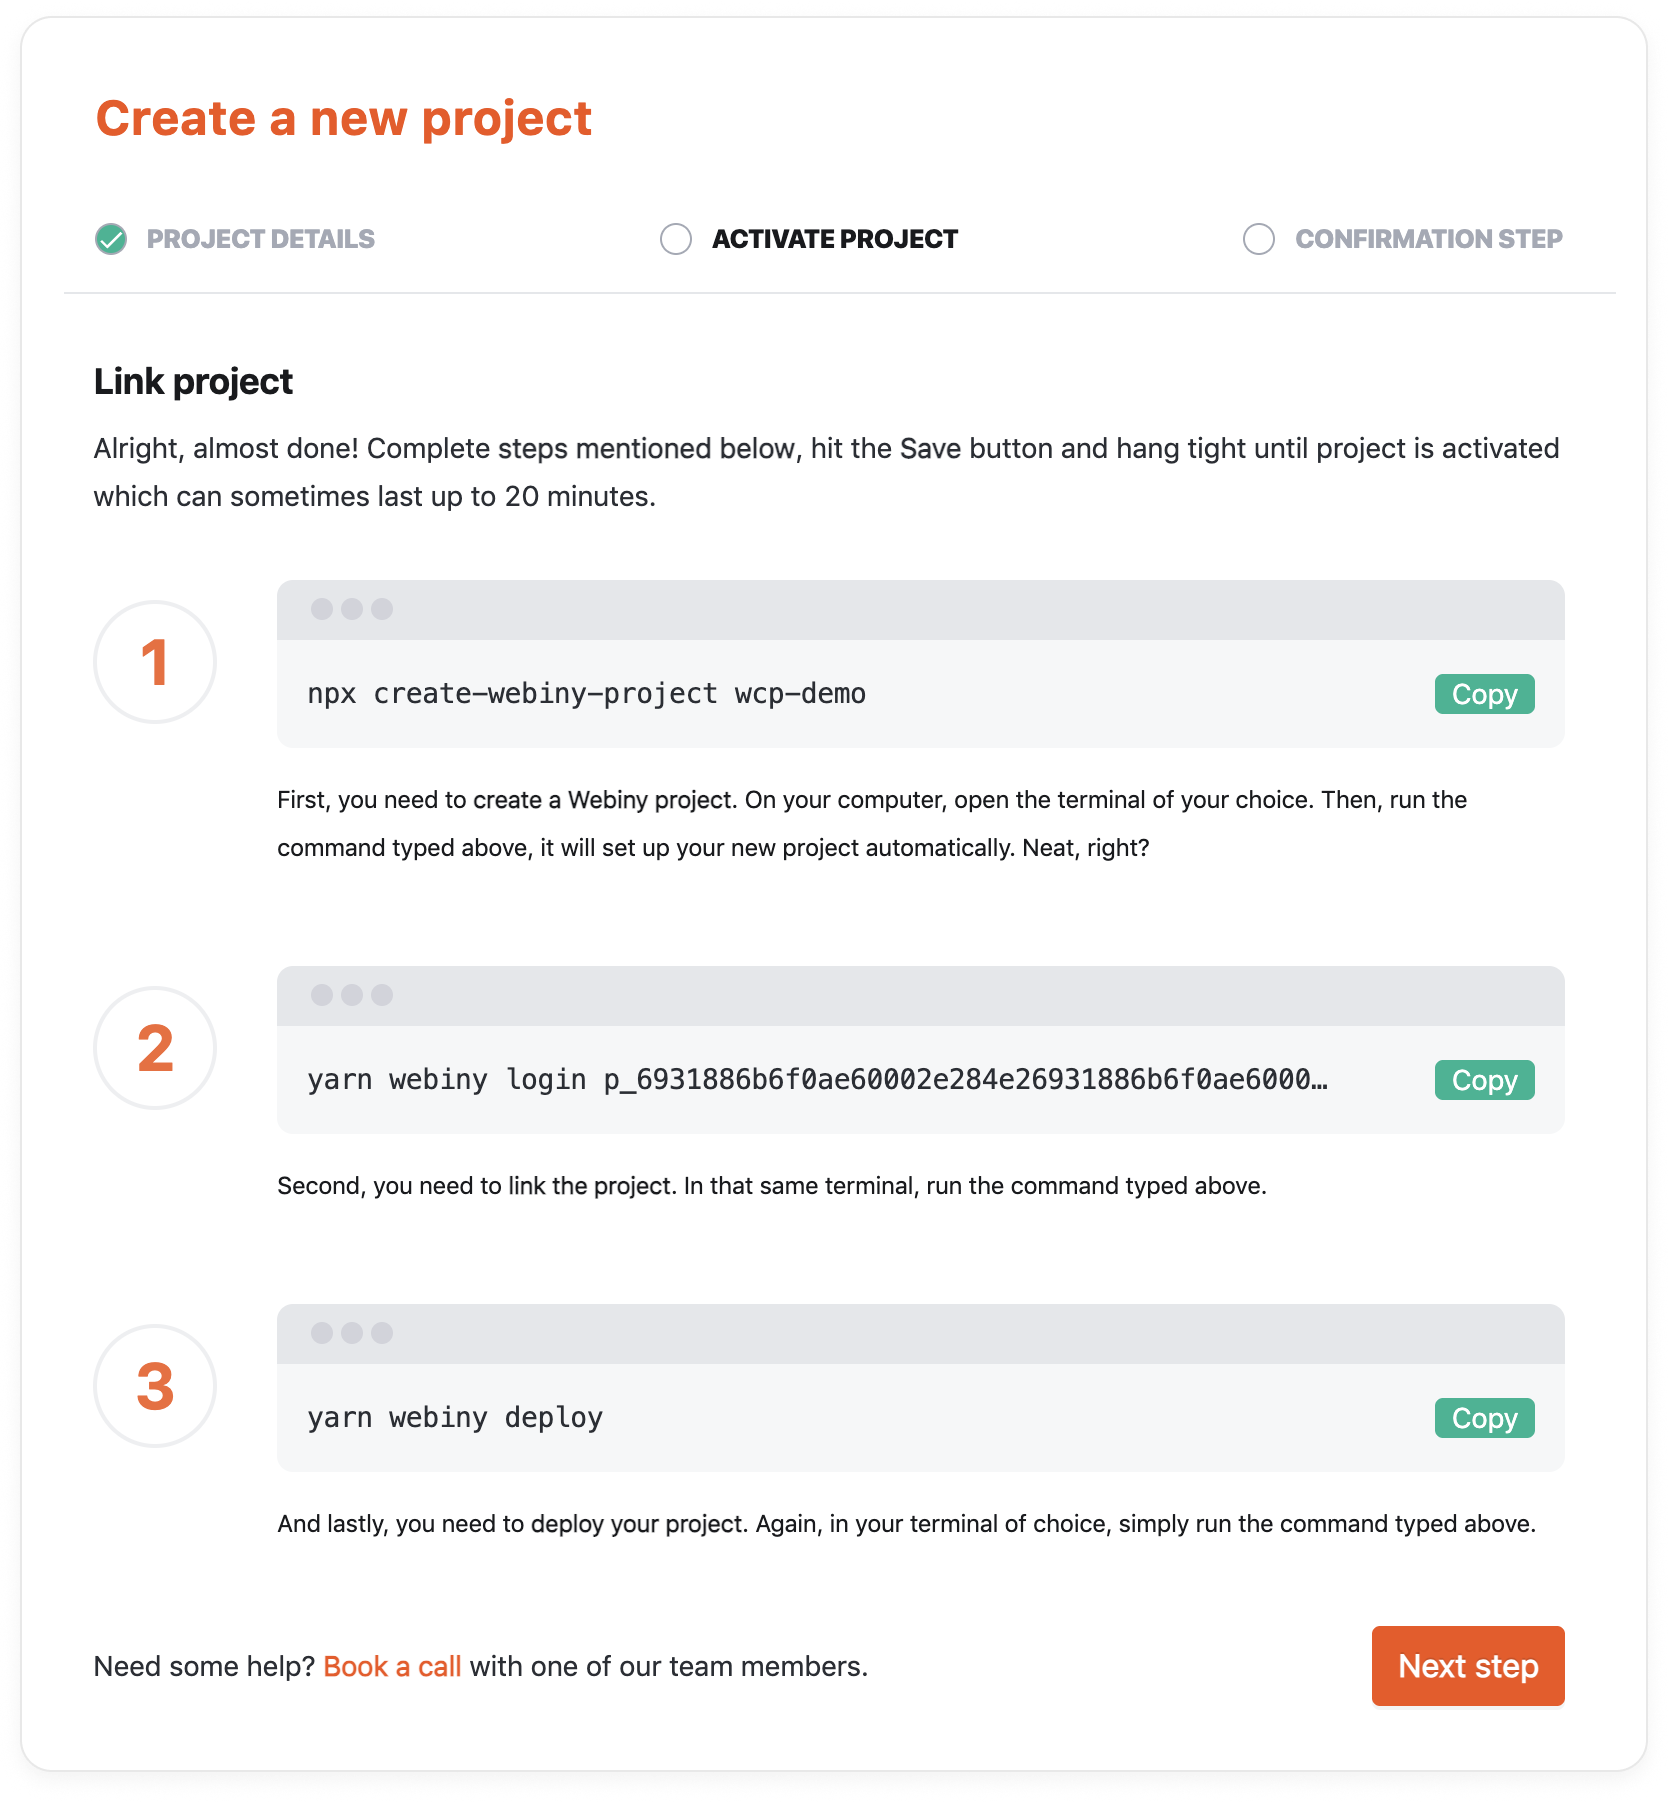Click the green checkmark on Project Details step
The width and height of the screenshot is (1668, 1802).
(113, 239)
